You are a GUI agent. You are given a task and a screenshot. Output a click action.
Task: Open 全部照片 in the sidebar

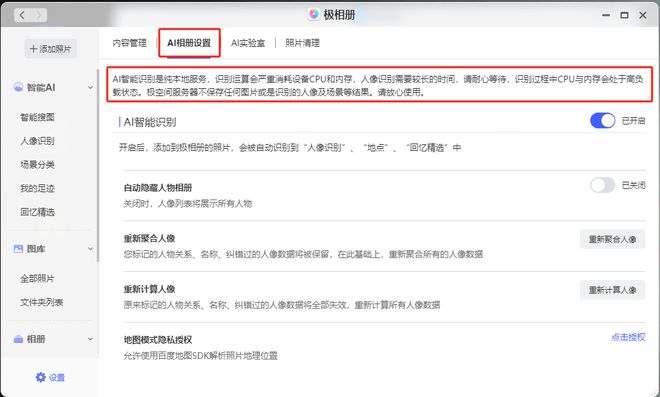pyautogui.click(x=37, y=278)
